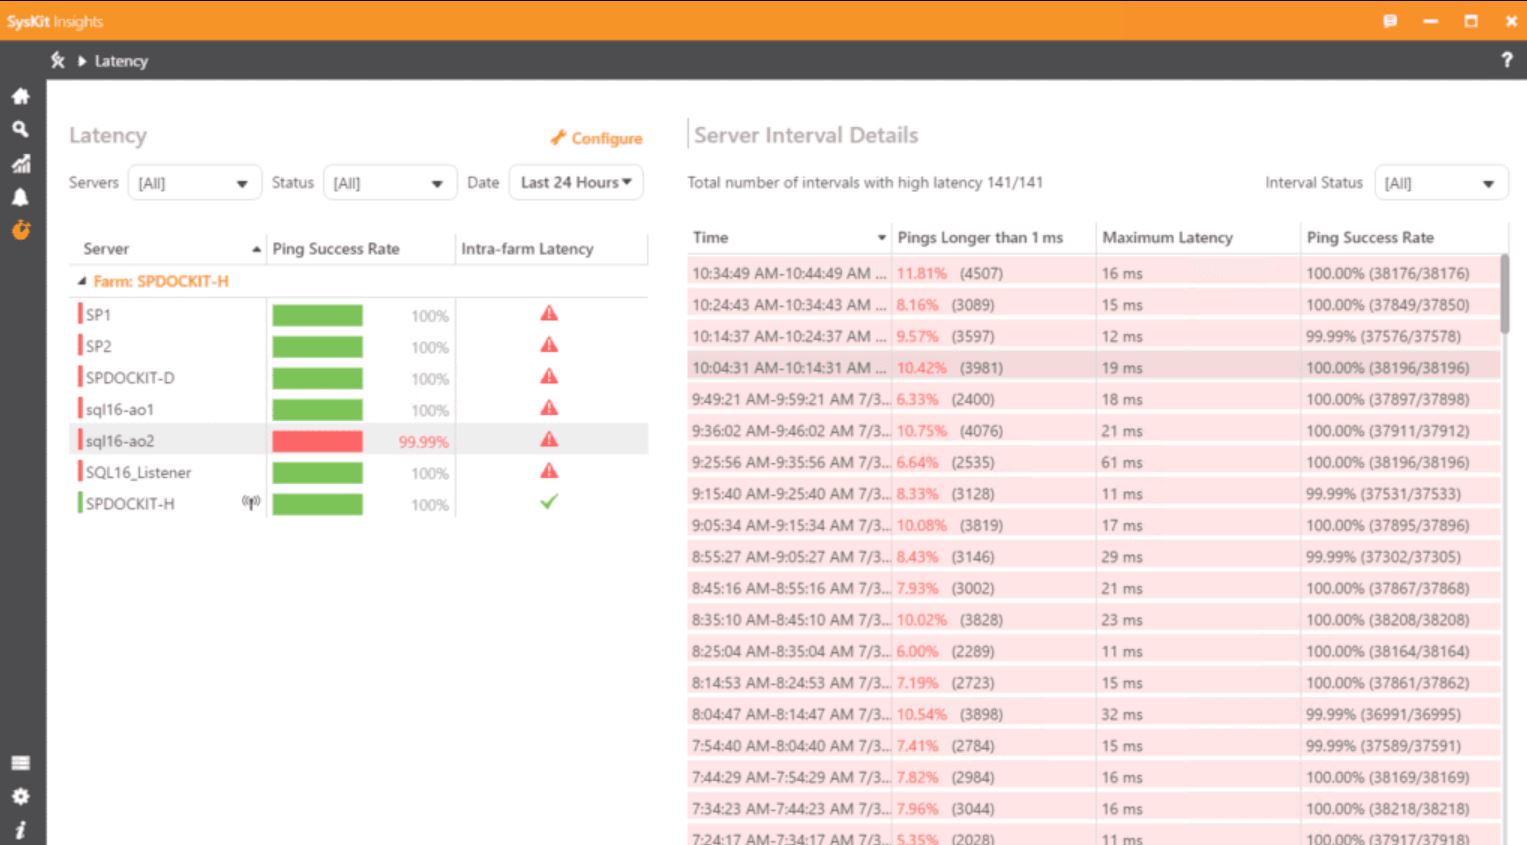Select the SP2 server row
The image size is (1527, 845).
click(x=358, y=346)
